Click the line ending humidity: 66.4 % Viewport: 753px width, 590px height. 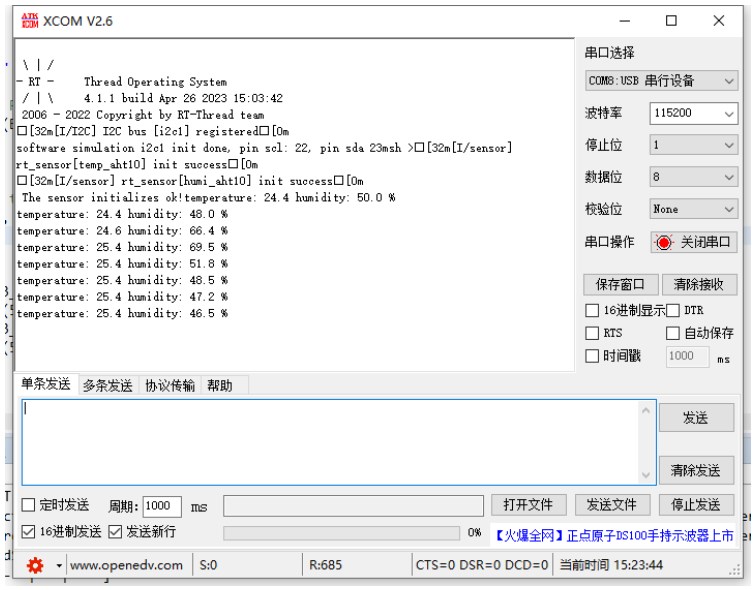pyautogui.click(x=122, y=231)
